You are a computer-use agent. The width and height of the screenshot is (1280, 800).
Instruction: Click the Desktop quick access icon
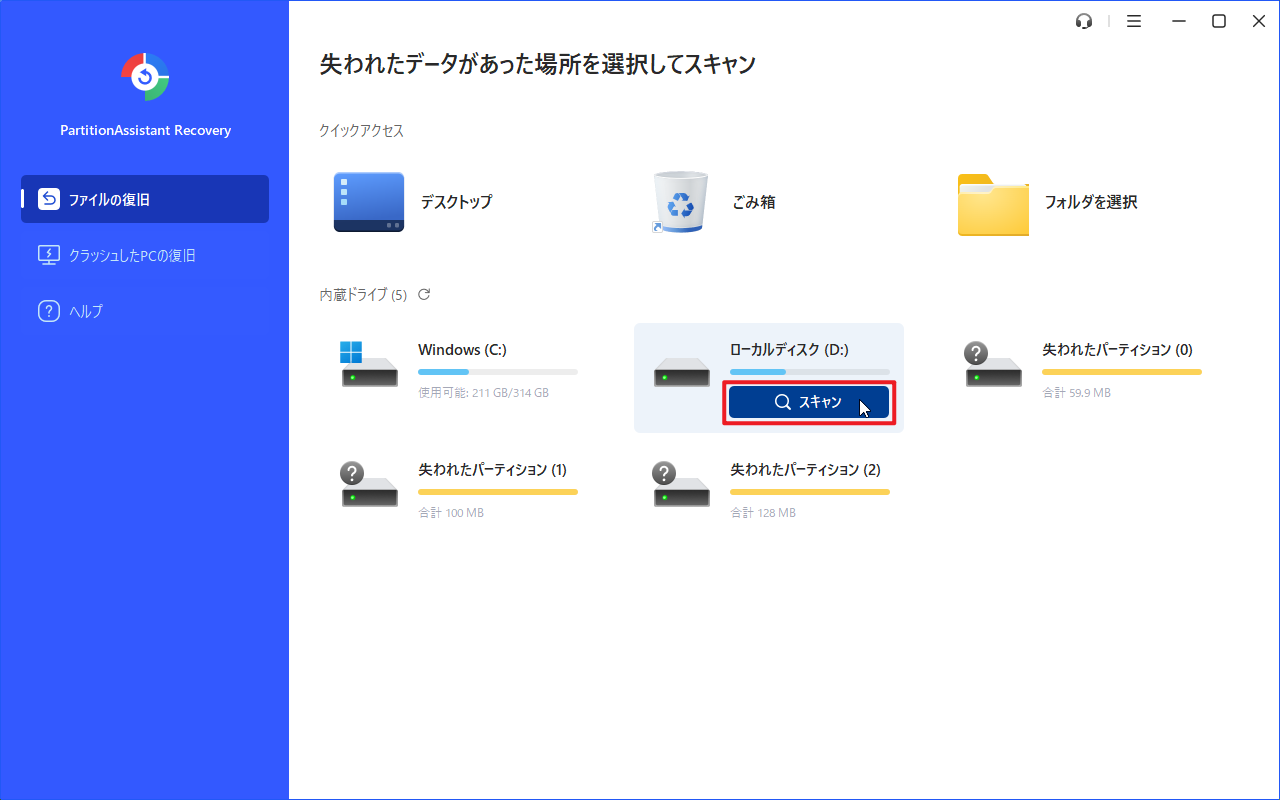click(368, 202)
